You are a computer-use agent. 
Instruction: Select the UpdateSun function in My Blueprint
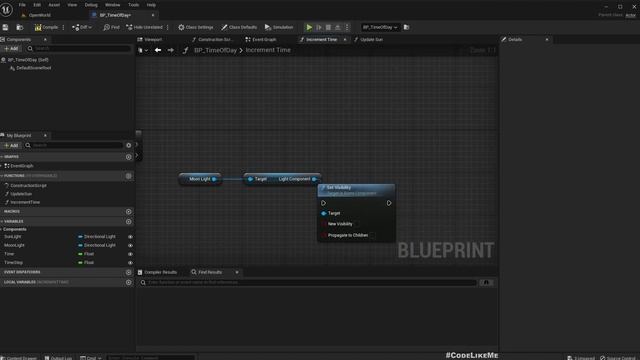pos(21,194)
